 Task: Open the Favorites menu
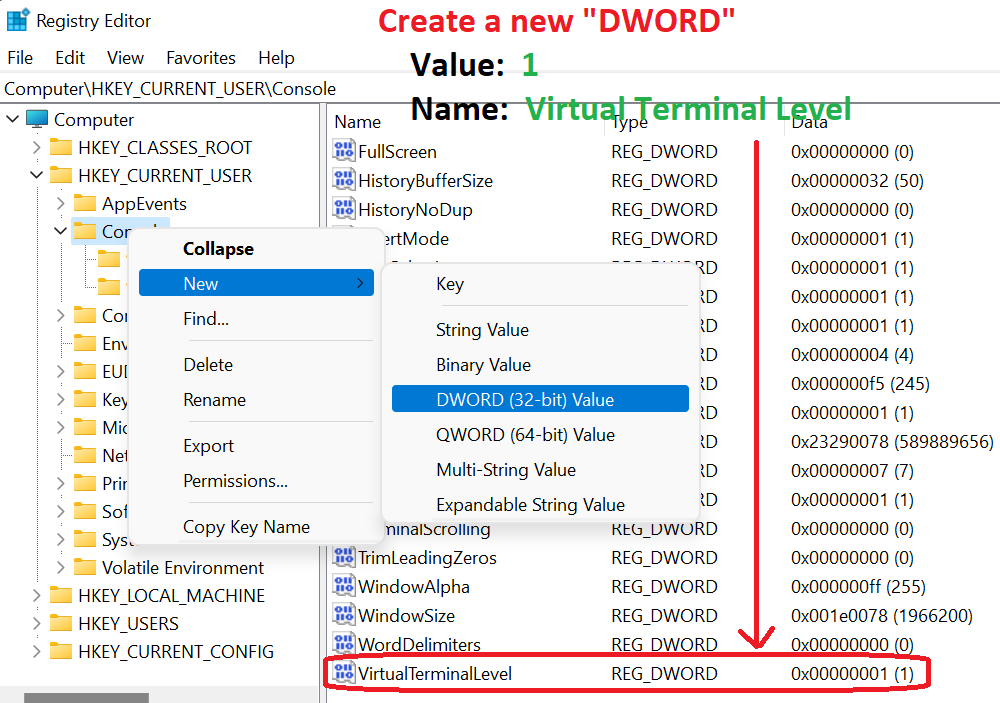201,58
